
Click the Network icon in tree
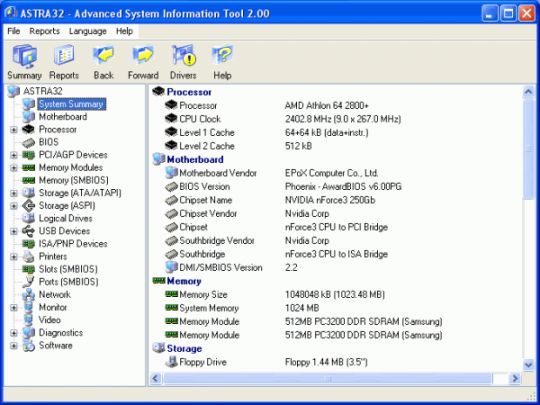pos(29,295)
